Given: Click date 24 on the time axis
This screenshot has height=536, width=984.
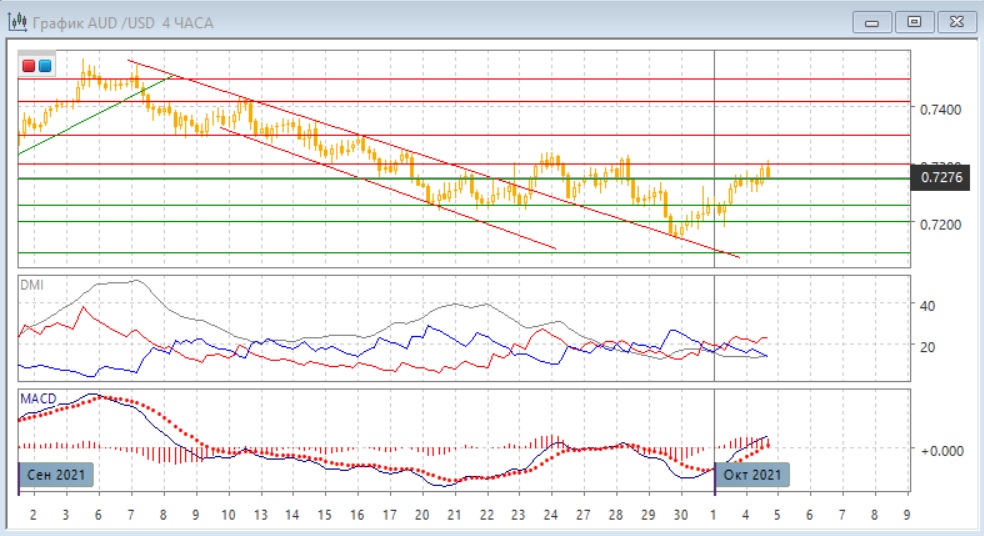Looking at the screenshot, I should (x=551, y=514).
